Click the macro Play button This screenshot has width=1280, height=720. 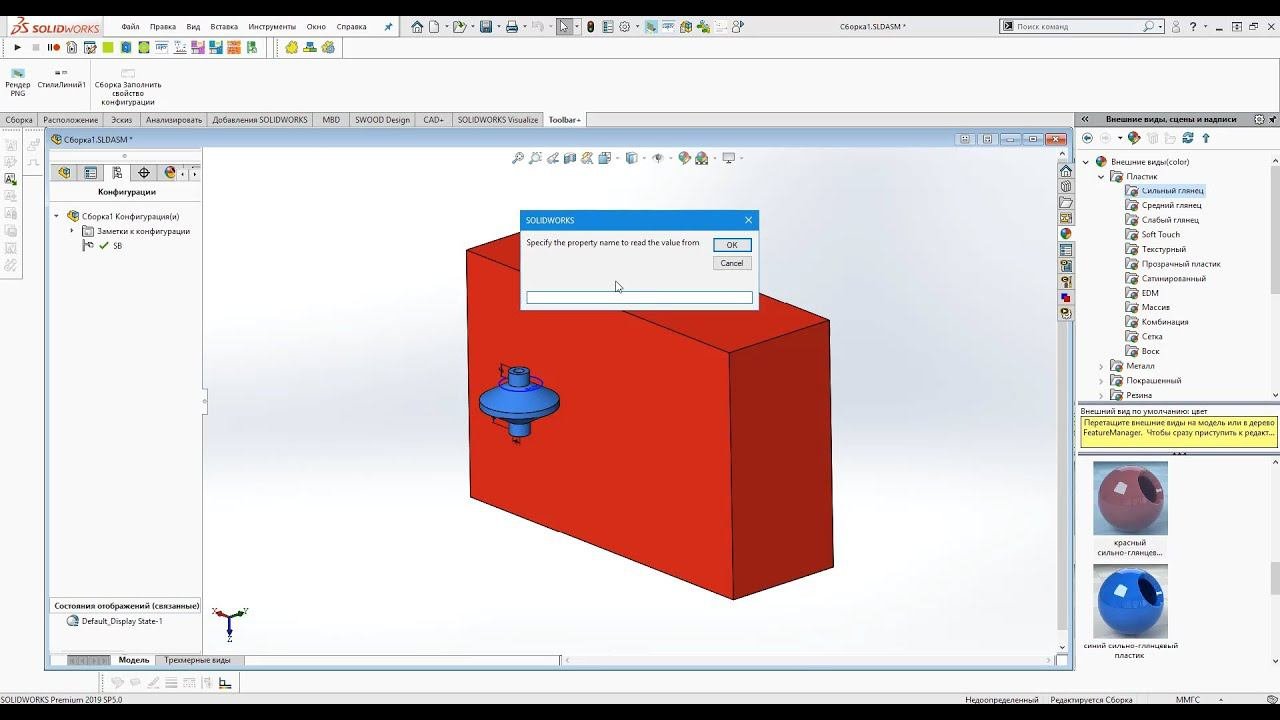17,47
